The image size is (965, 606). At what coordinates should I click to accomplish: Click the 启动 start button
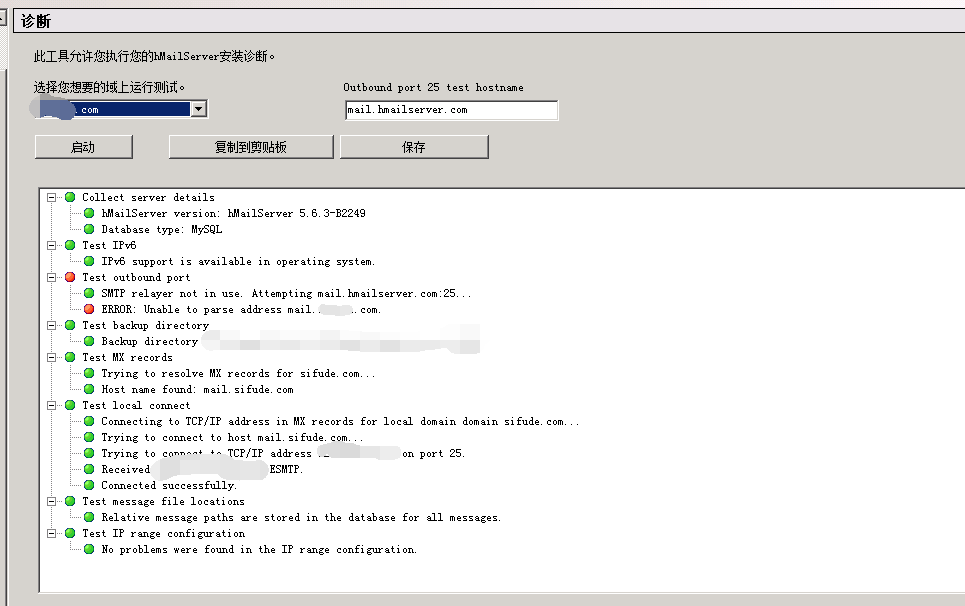[x=83, y=147]
